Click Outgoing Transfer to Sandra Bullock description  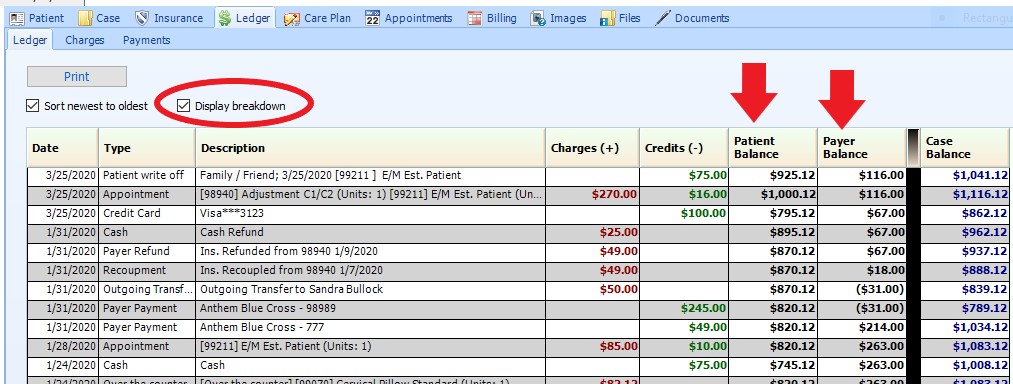point(291,289)
